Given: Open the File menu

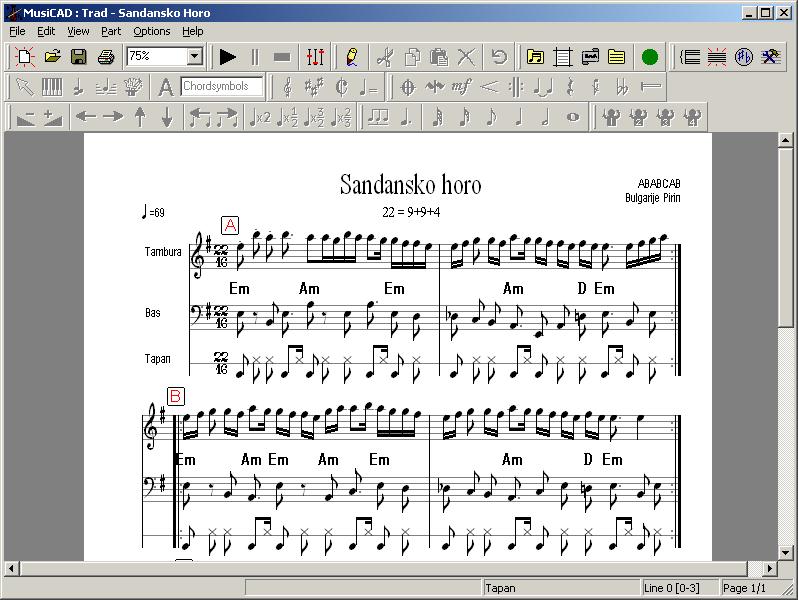Looking at the screenshot, I should coord(17,31).
